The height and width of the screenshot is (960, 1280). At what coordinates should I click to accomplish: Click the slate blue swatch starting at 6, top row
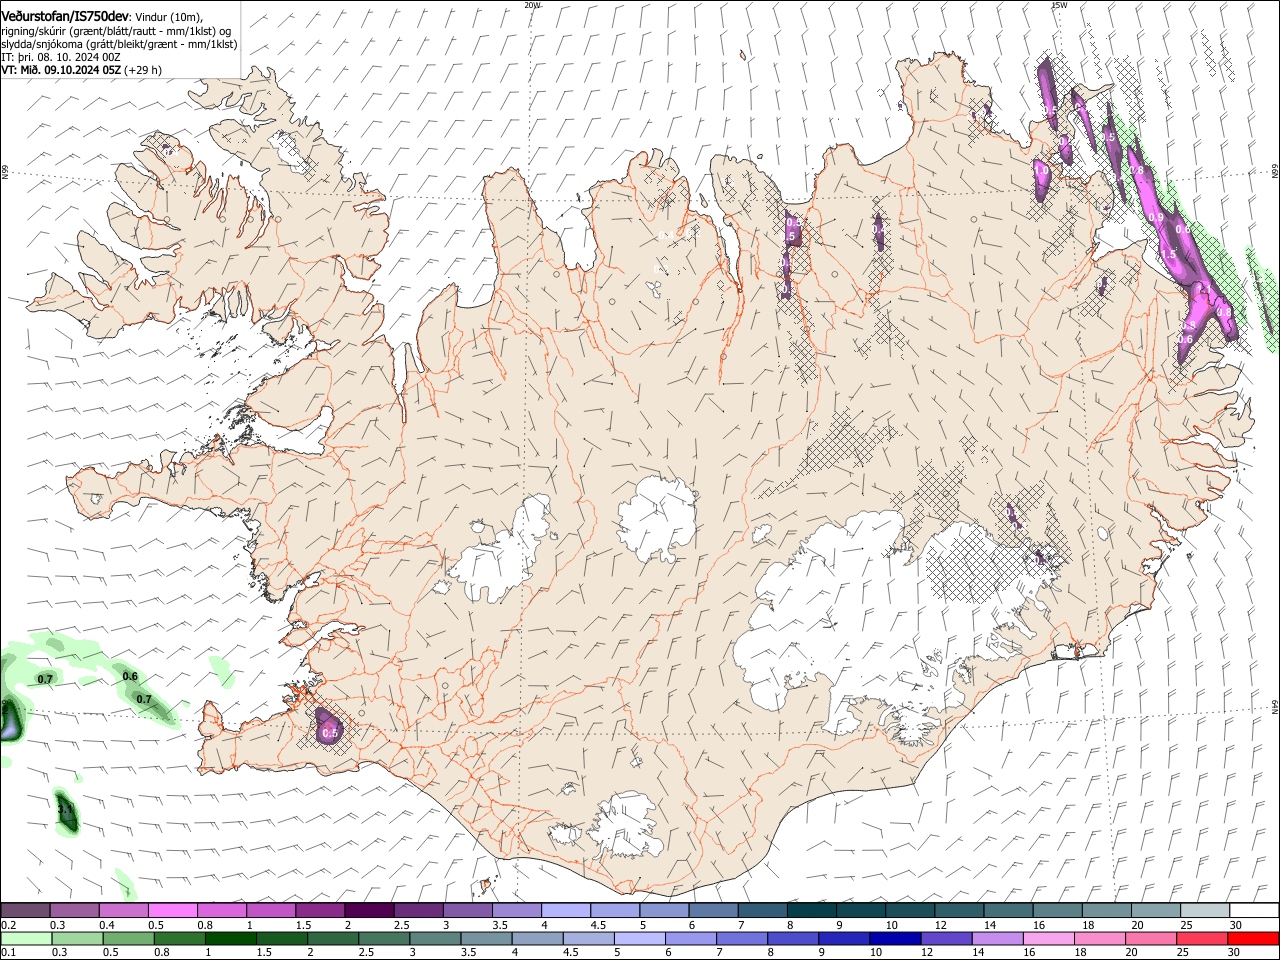point(714,911)
